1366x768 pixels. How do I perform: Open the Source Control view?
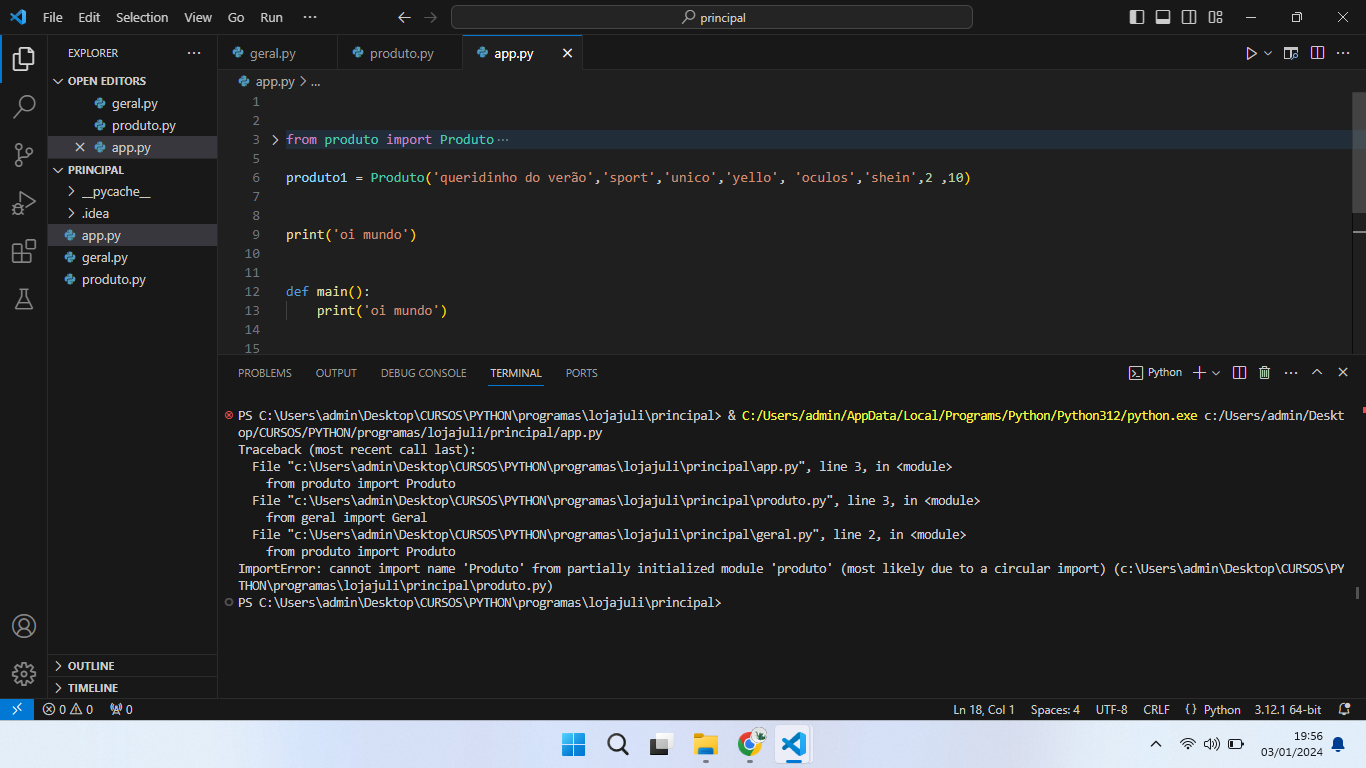click(24, 155)
